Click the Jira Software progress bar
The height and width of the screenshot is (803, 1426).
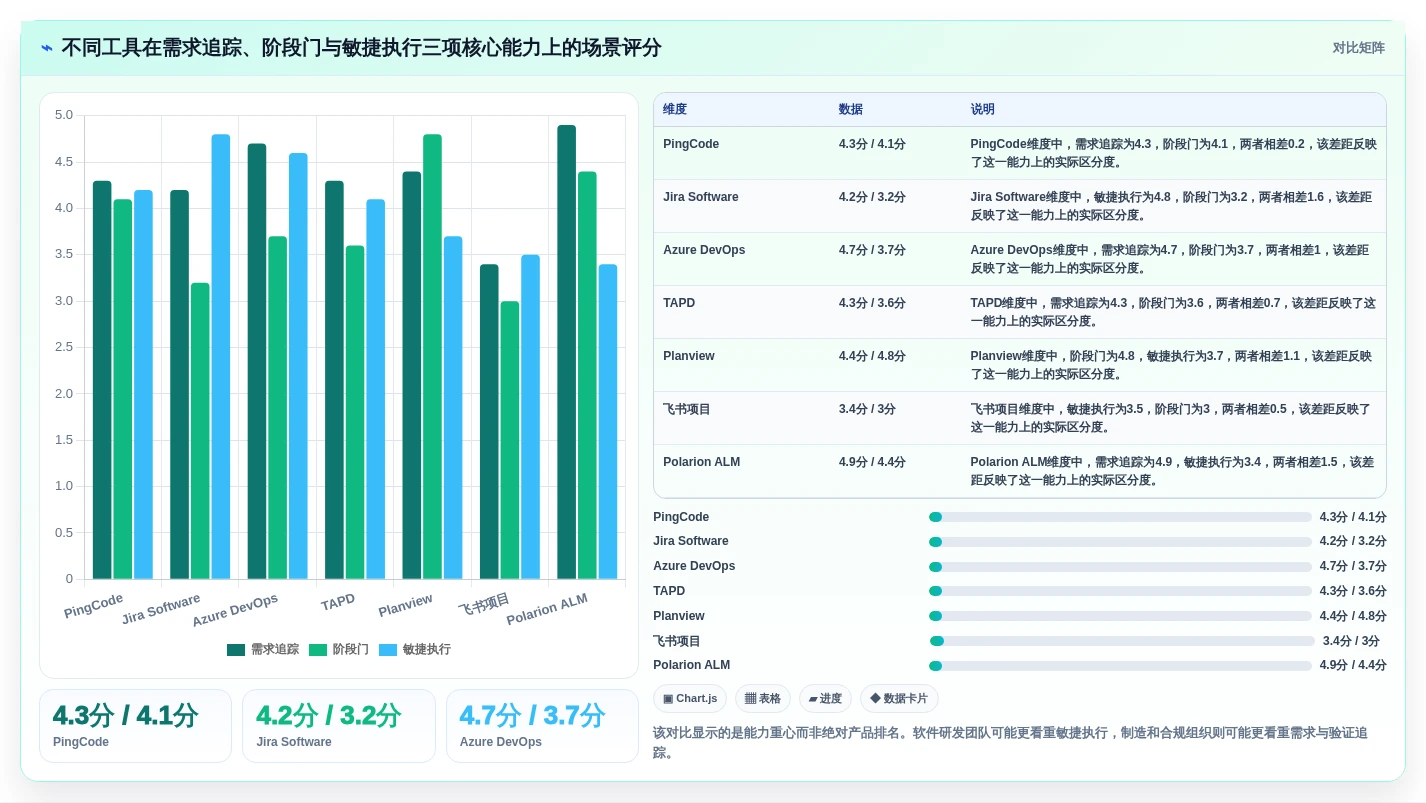1120,542
